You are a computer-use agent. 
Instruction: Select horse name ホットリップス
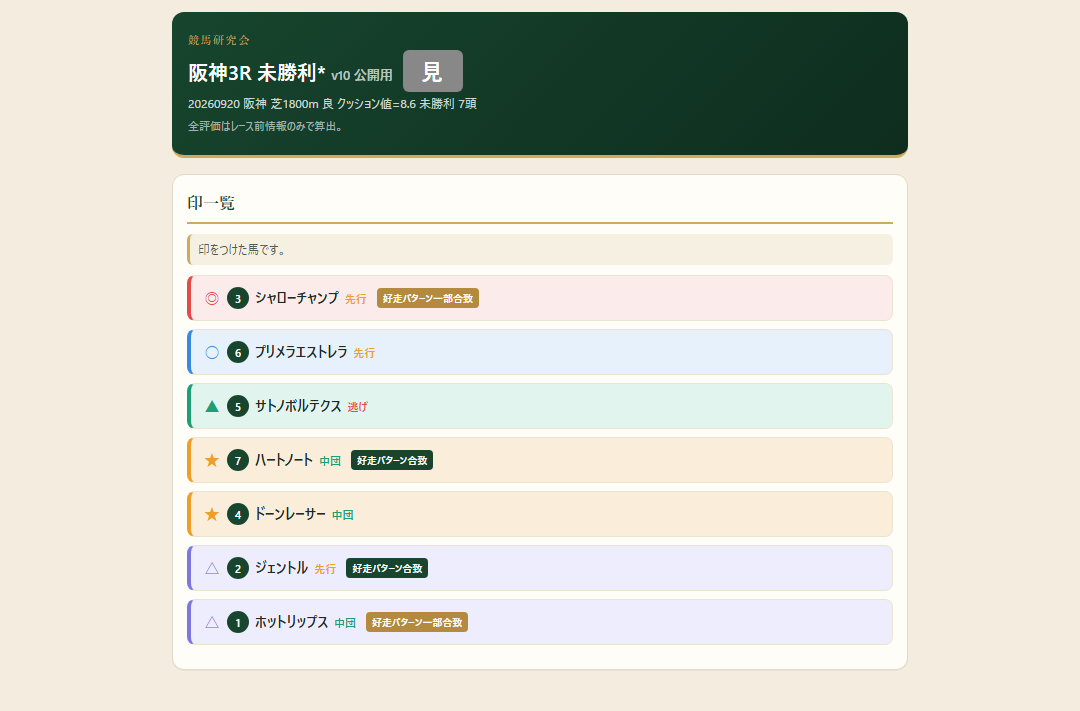[x=291, y=621]
